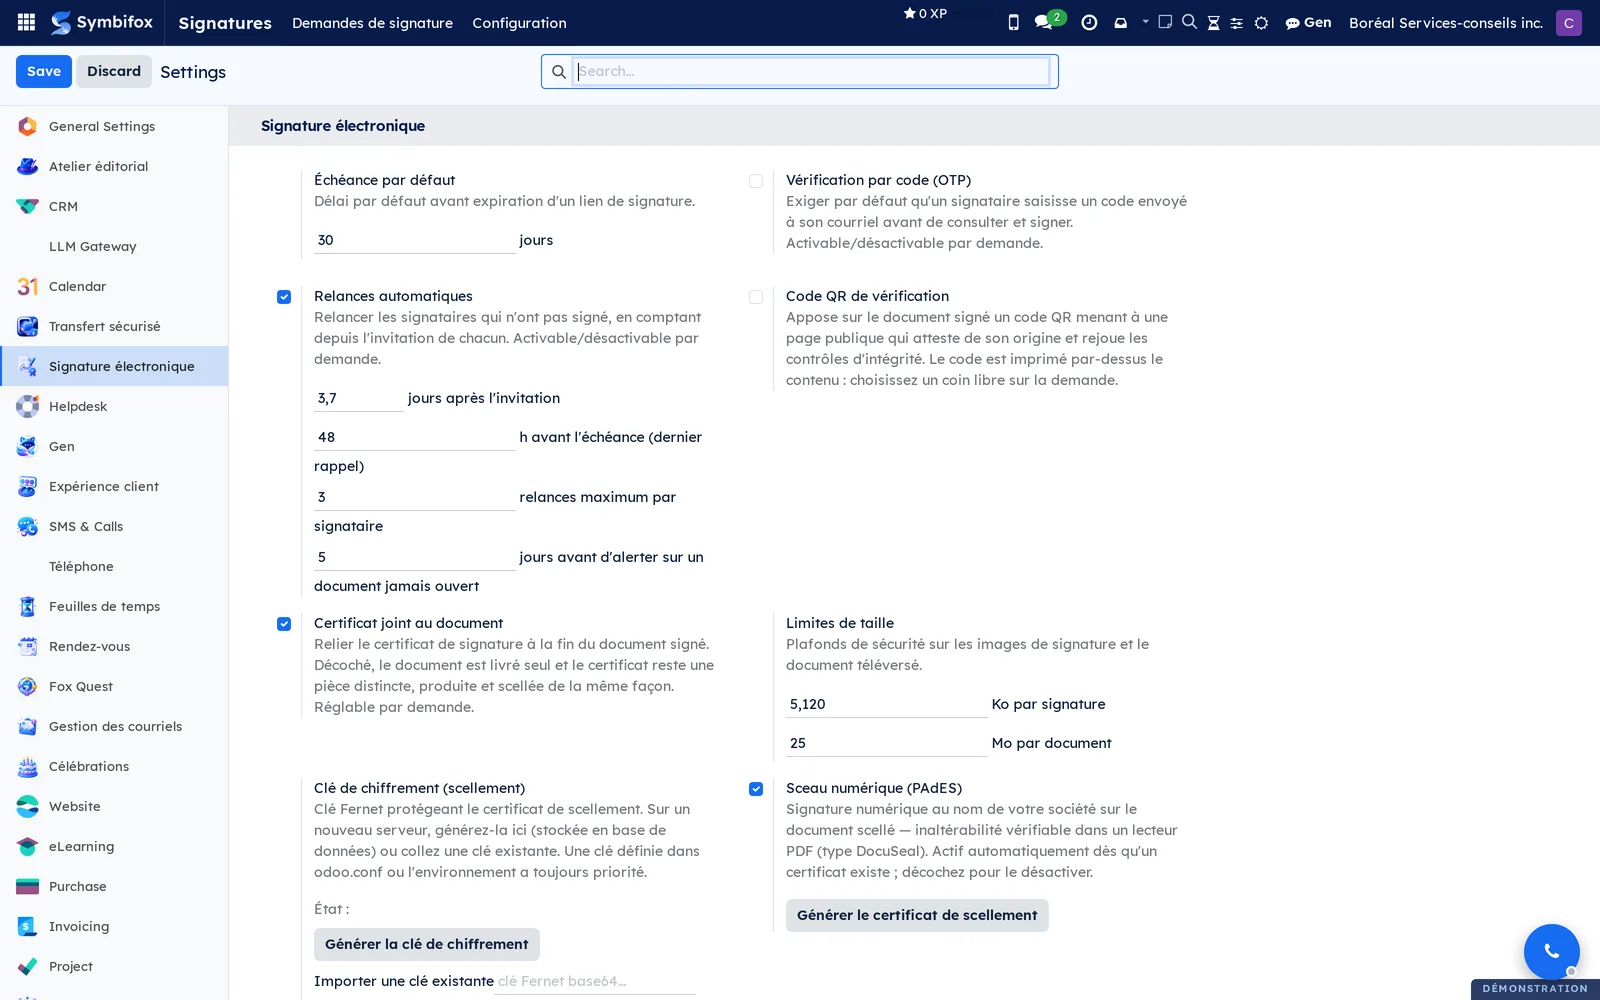The height and width of the screenshot is (1000, 1600).
Task: Open Rendez-vous settings icon
Action: (x=28, y=646)
